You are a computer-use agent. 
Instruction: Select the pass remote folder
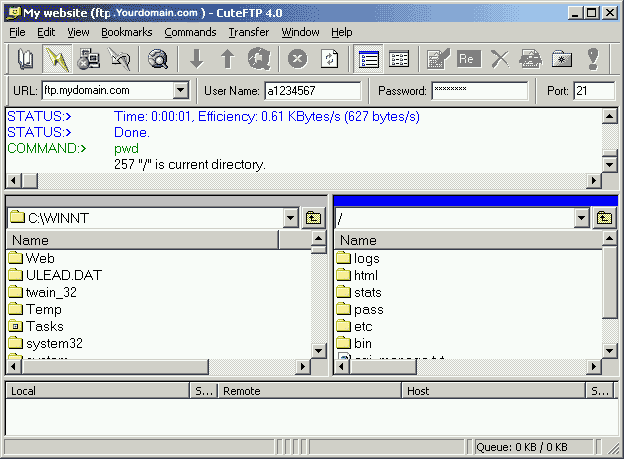pos(360,309)
